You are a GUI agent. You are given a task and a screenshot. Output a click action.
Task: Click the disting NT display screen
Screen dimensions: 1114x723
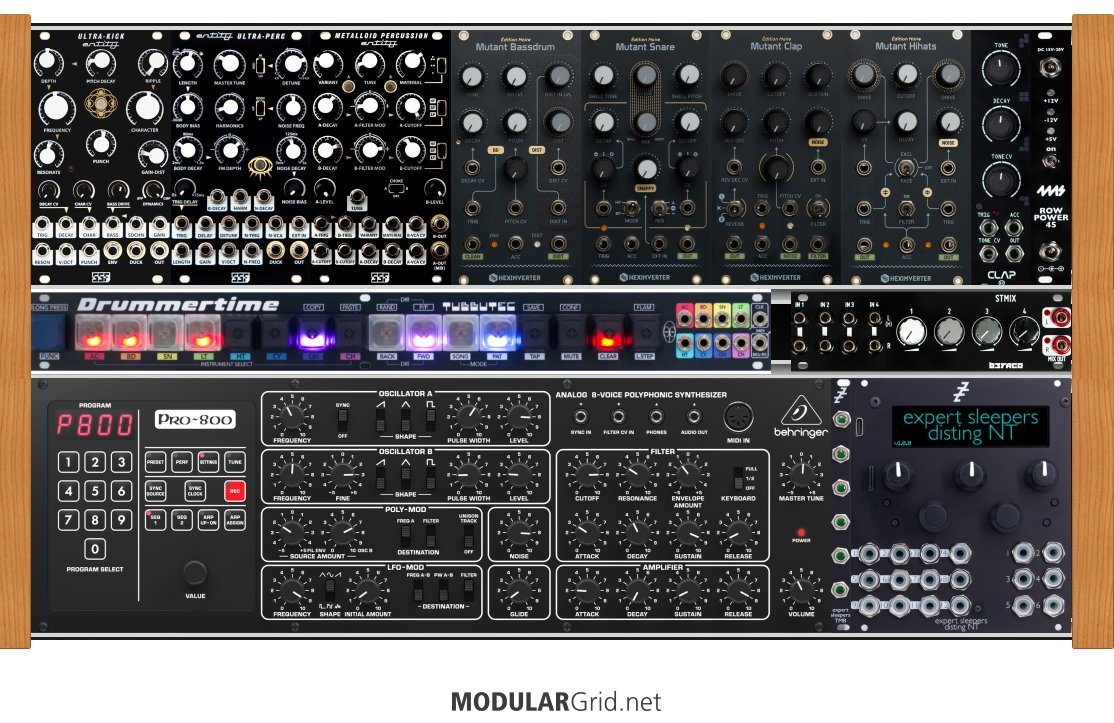pyautogui.click(x=969, y=426)
